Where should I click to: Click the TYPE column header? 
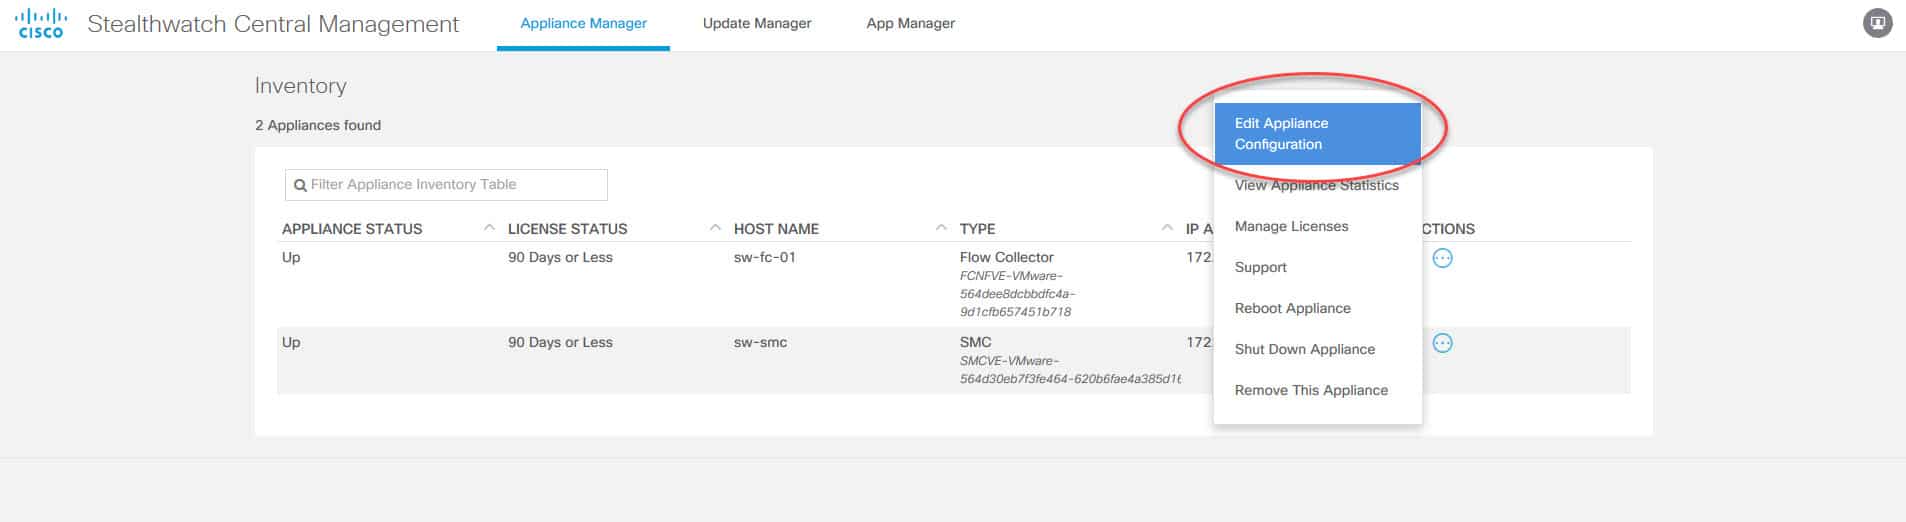point(977,229)
